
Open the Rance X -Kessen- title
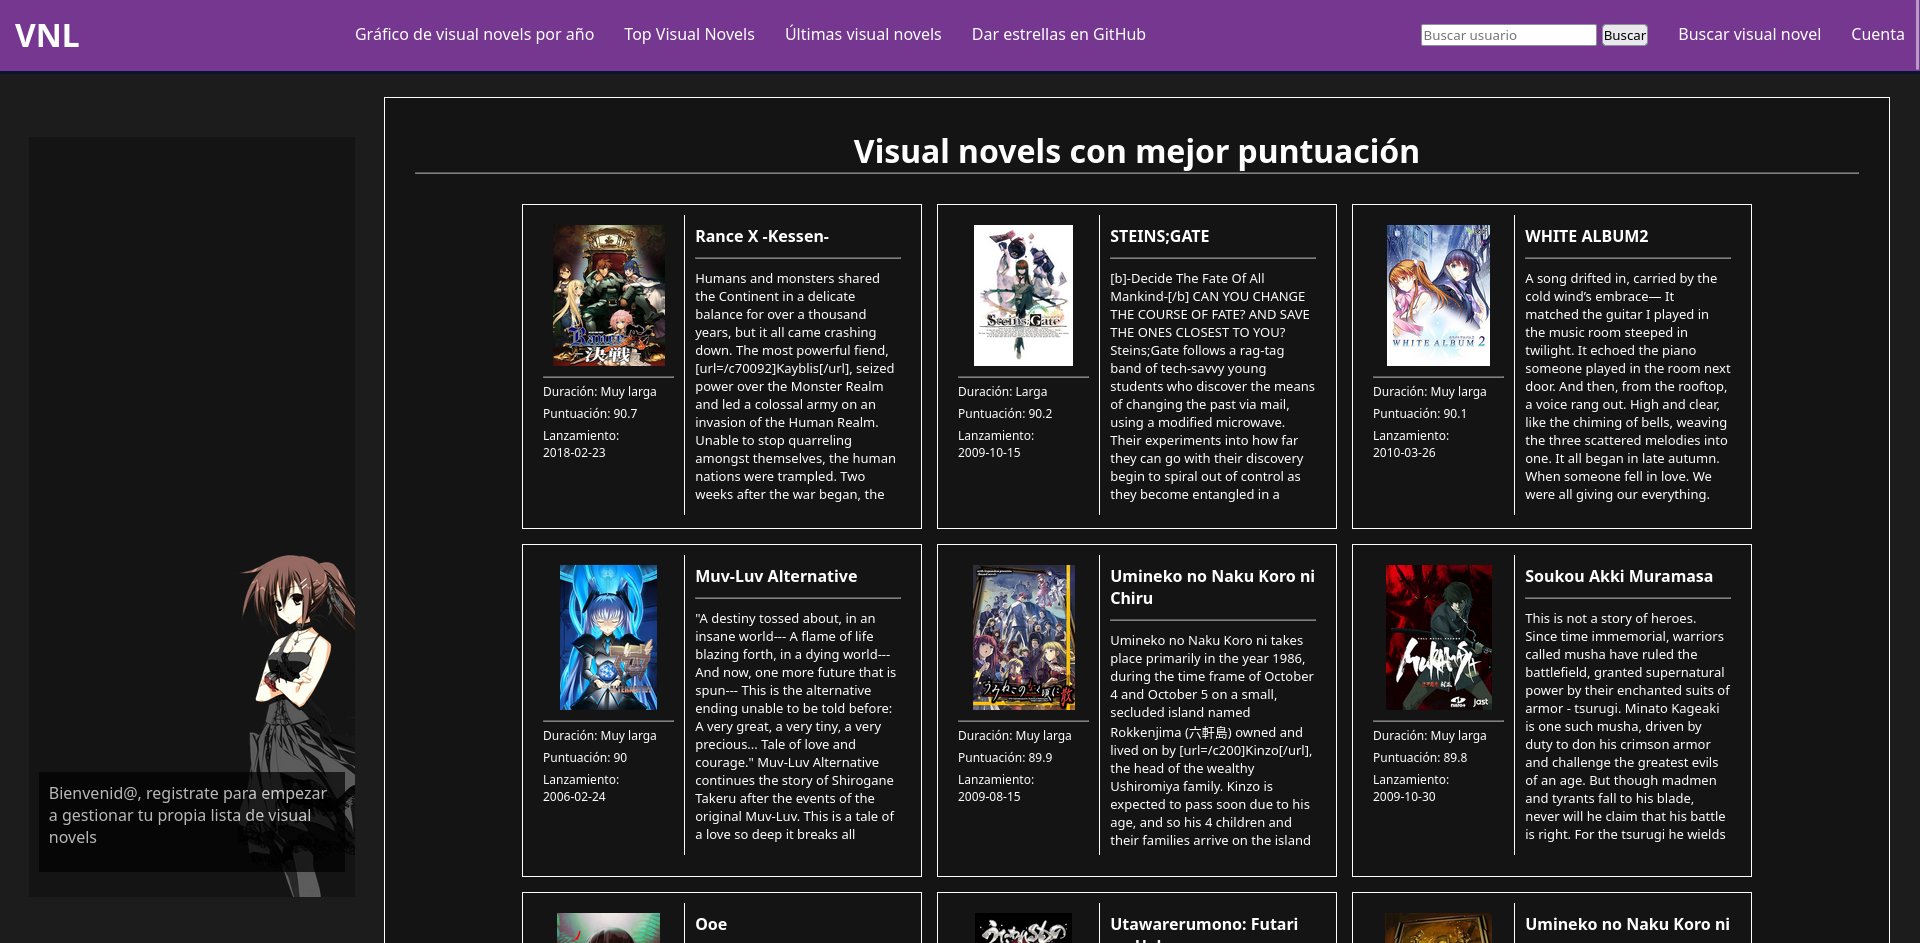pos(761,237)
